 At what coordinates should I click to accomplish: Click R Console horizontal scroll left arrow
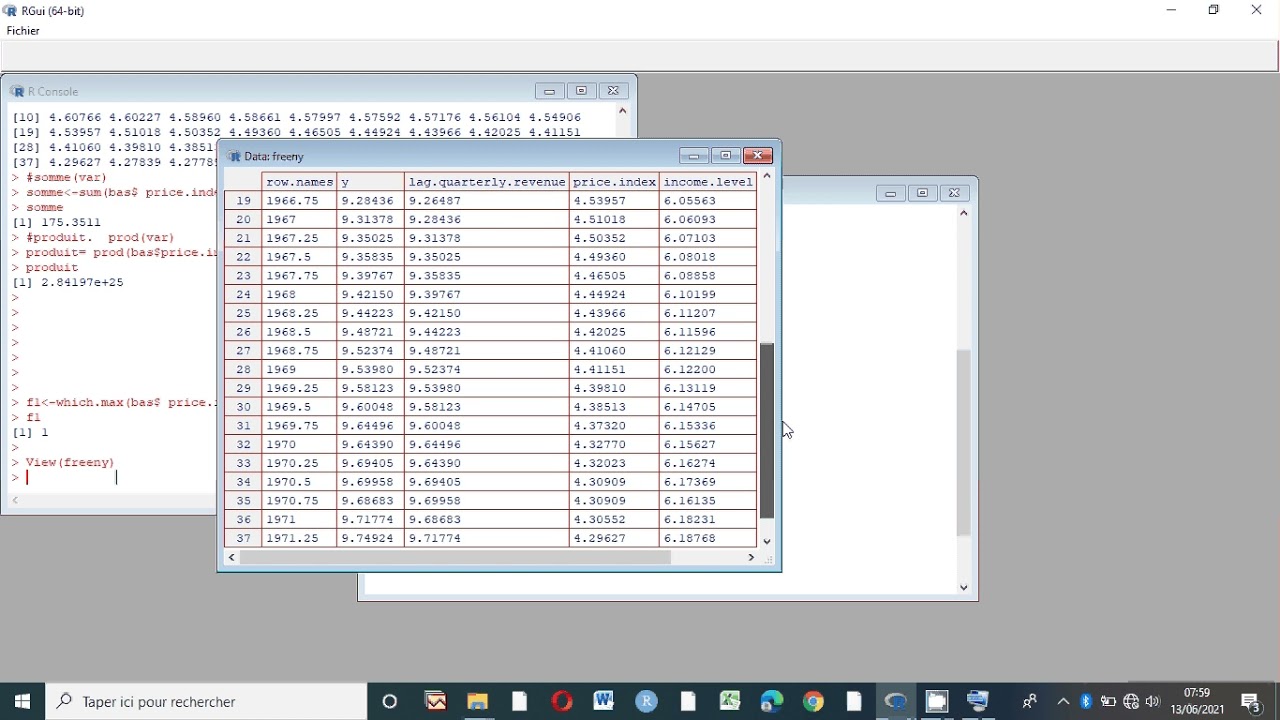pos(14,500)
